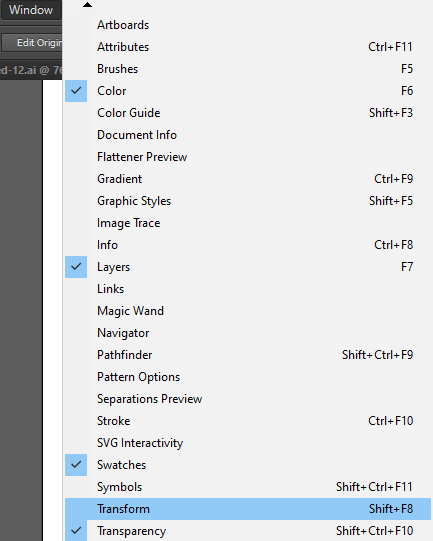
Task: Click the scroll-up arrow atop the menu
Action: (x=88, y=5)
